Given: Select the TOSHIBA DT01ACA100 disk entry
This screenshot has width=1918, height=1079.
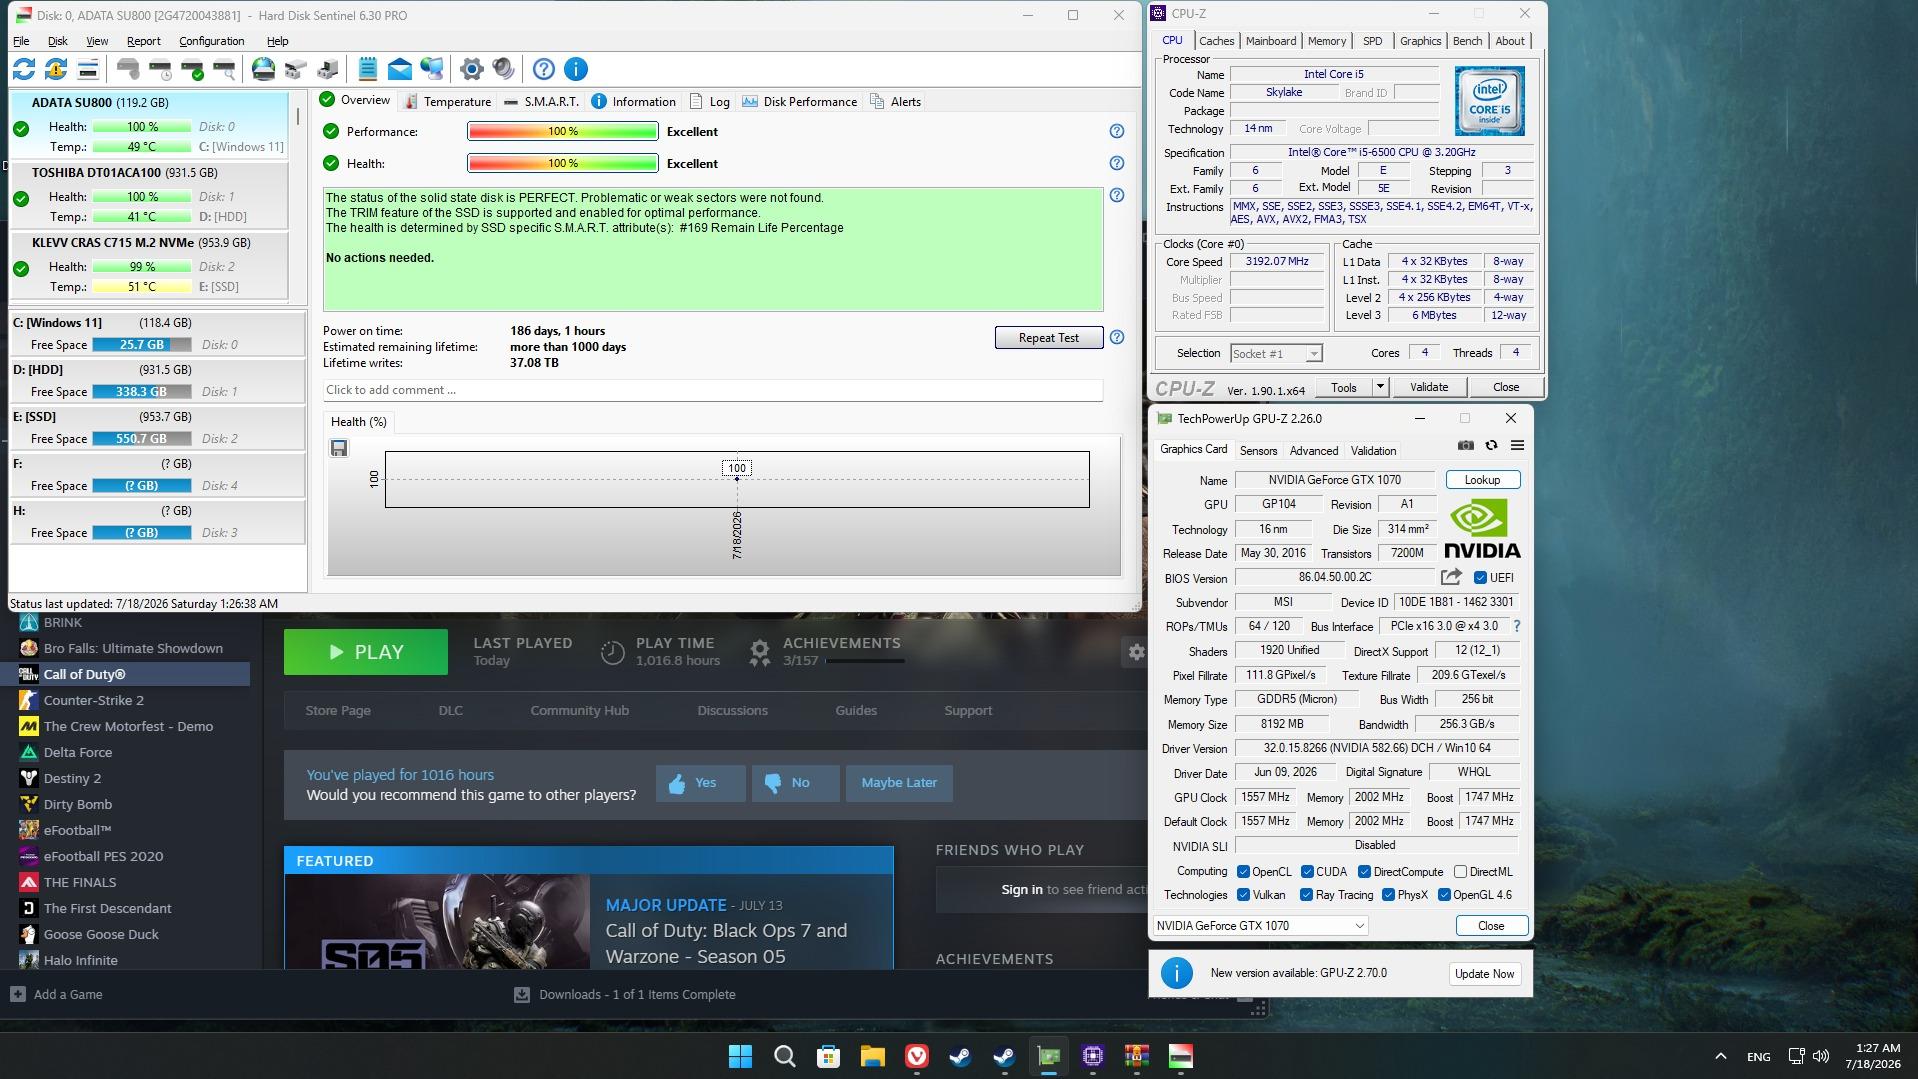Looking at the screenshot, I should pyautogui.click(x=150, y=195).
